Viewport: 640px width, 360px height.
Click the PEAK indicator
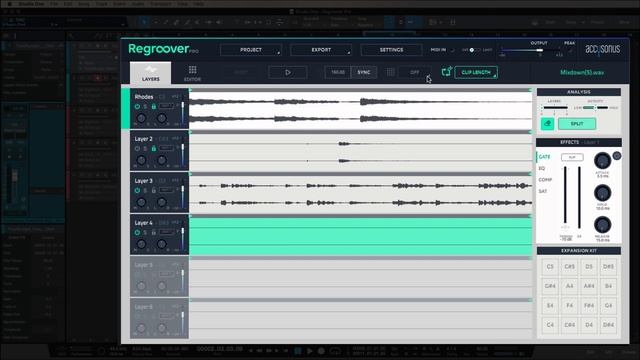[569, 51]
